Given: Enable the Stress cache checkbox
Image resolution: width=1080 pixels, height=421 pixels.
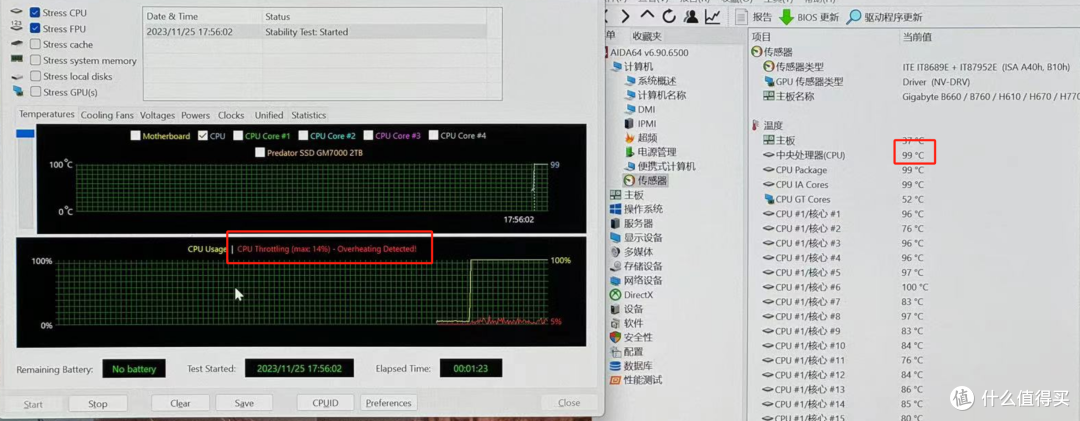Looking at the screenshot, I should pos(35,44).
